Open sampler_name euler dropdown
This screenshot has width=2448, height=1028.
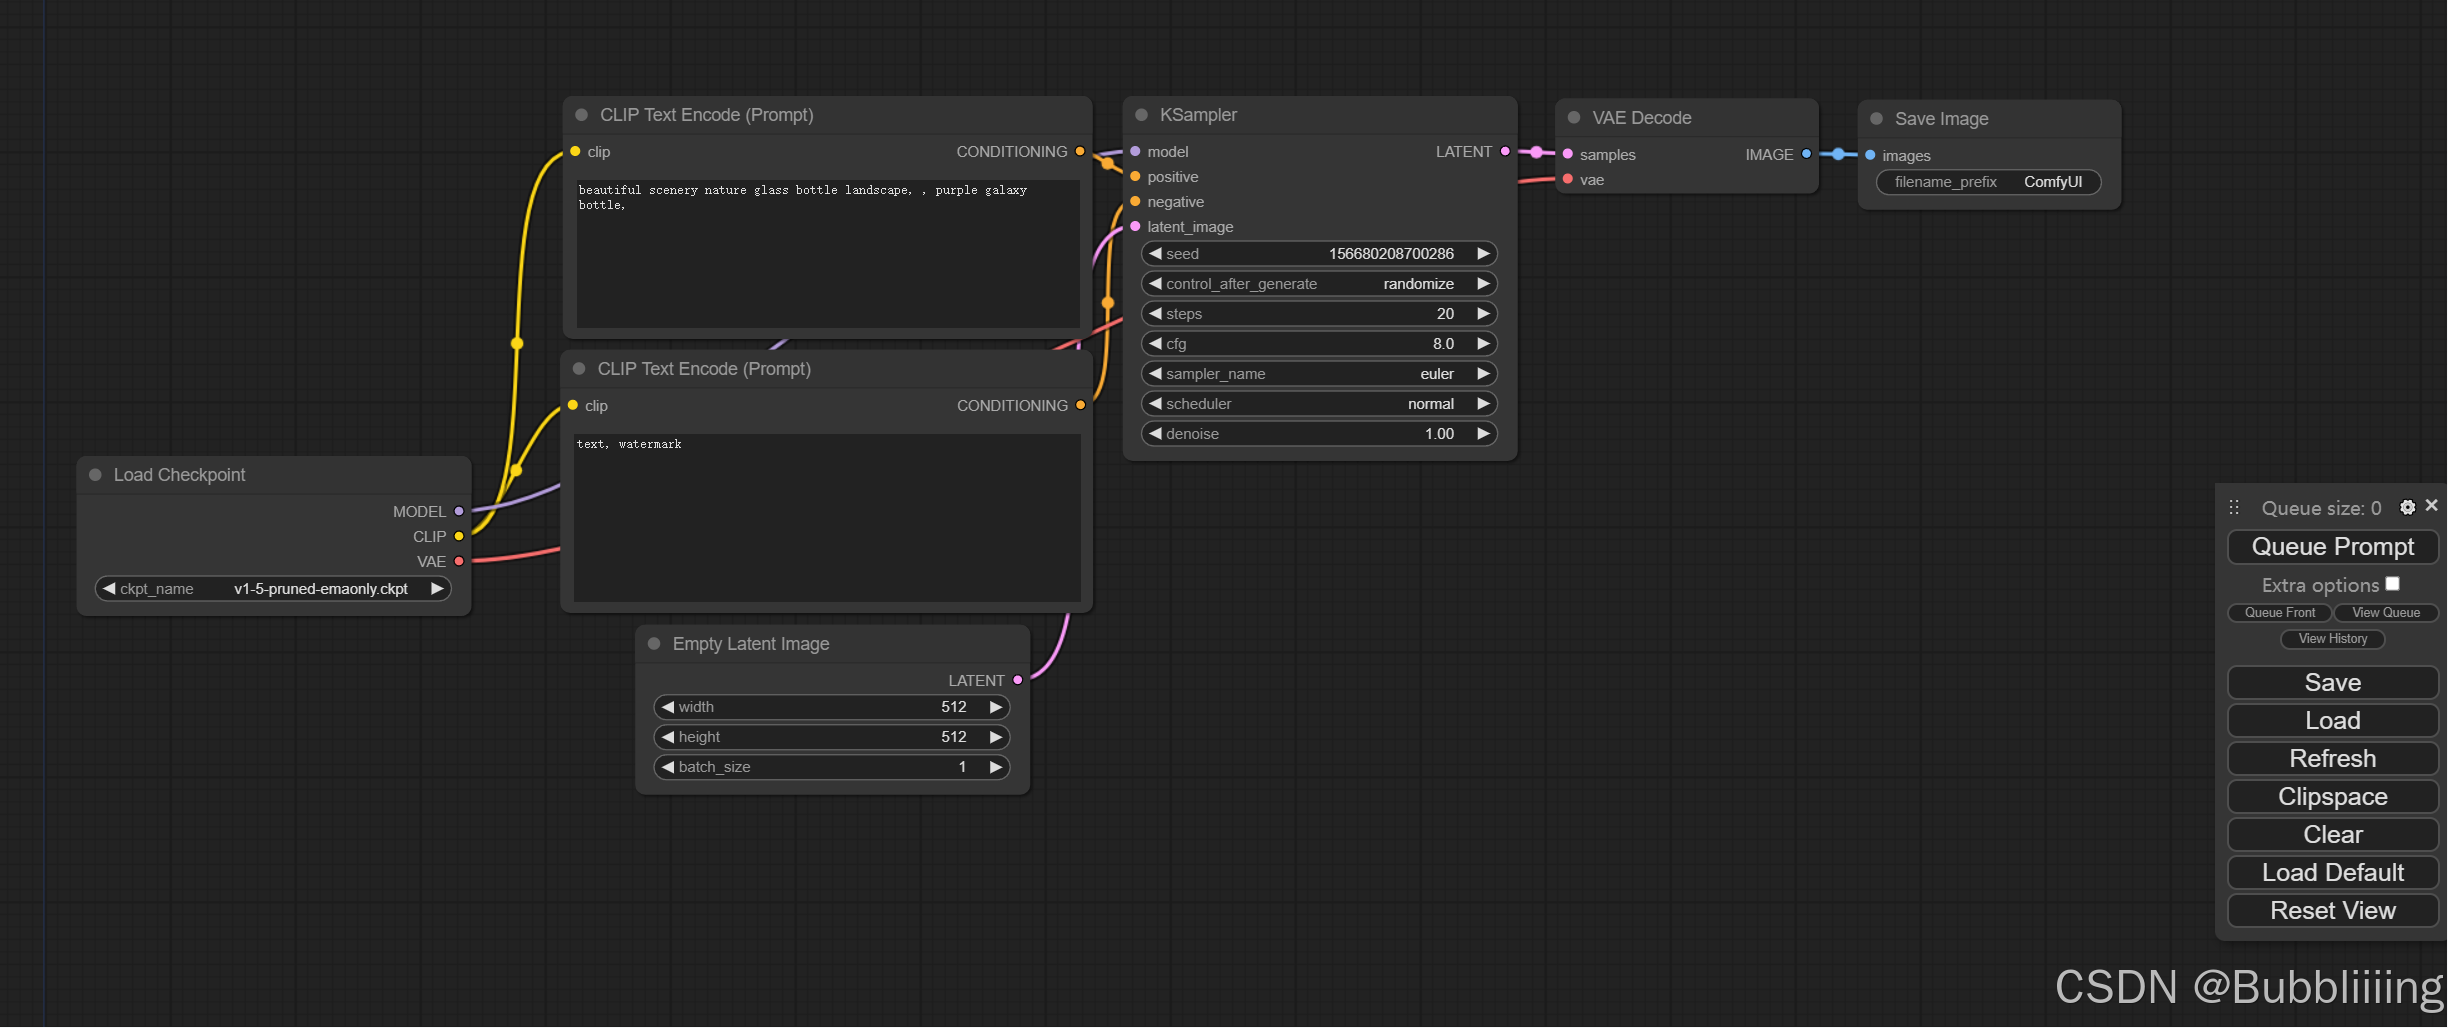1319,374
